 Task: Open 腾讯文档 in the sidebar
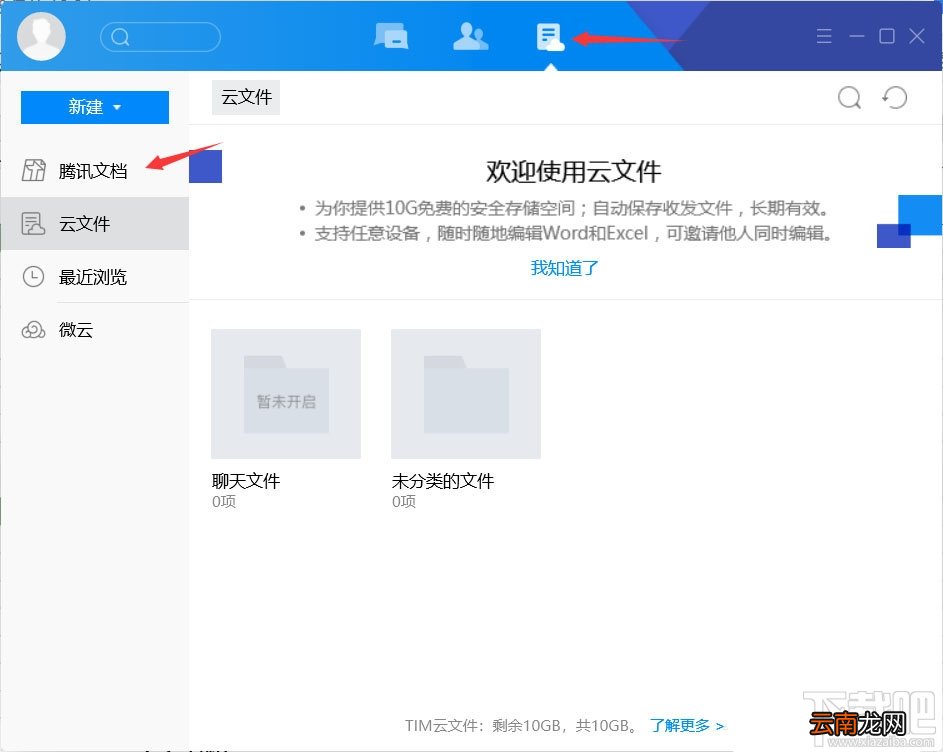click(94, 171)
